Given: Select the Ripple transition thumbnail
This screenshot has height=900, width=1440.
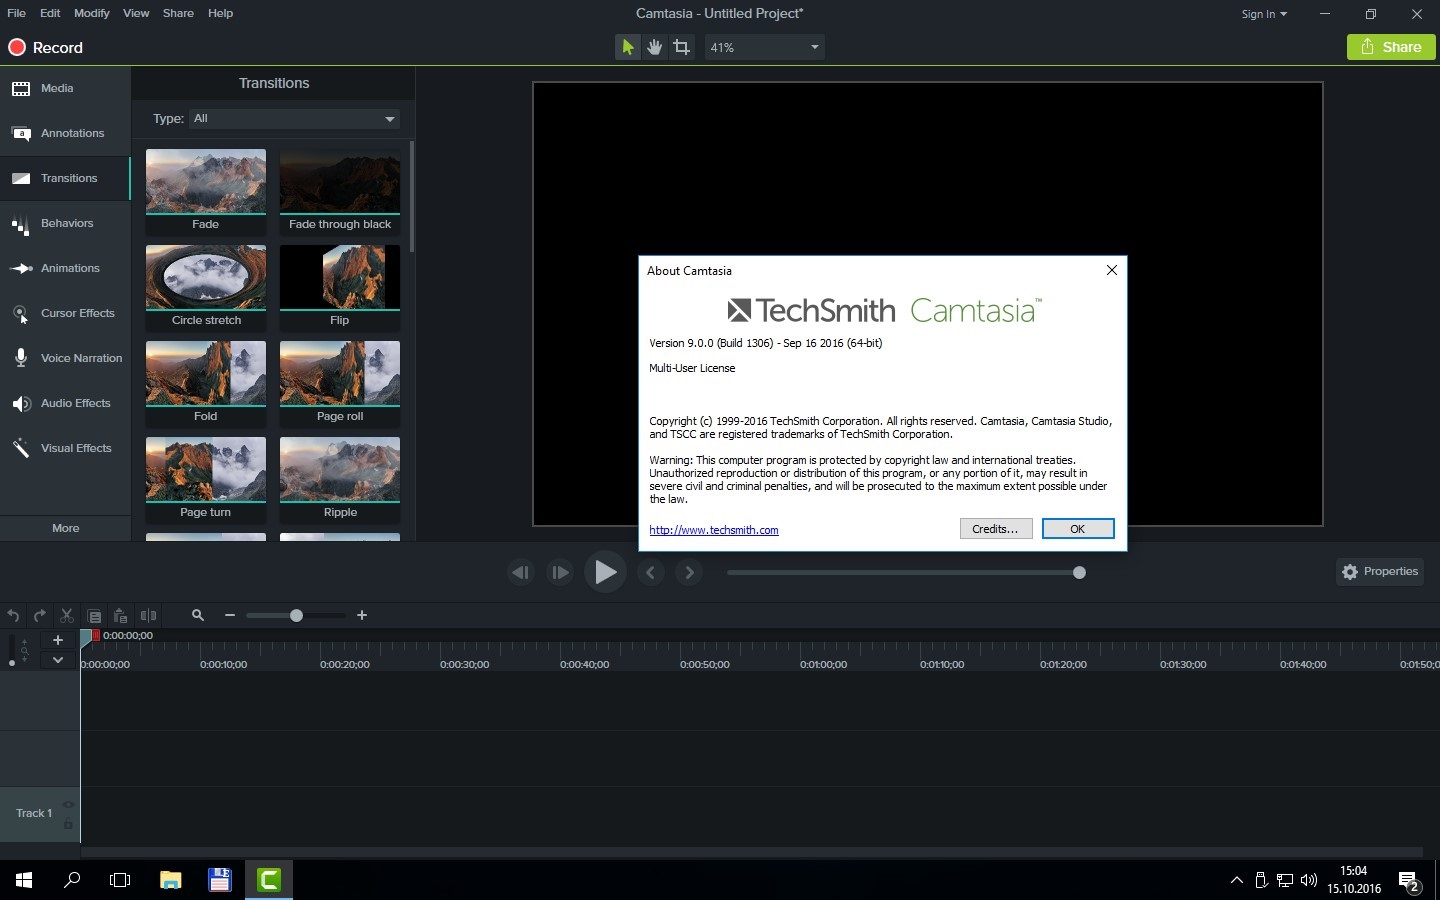Looking at the screenshot, I should click(340, 479).
